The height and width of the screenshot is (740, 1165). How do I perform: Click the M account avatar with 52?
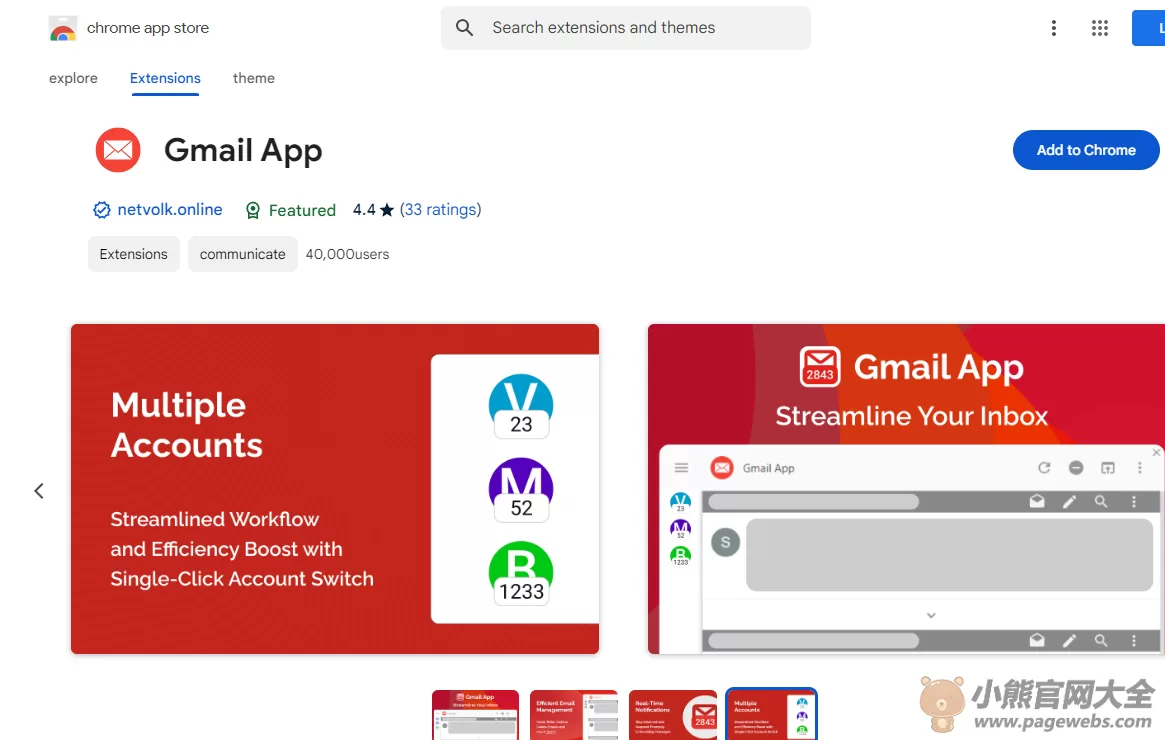click(x=521, y=490)
